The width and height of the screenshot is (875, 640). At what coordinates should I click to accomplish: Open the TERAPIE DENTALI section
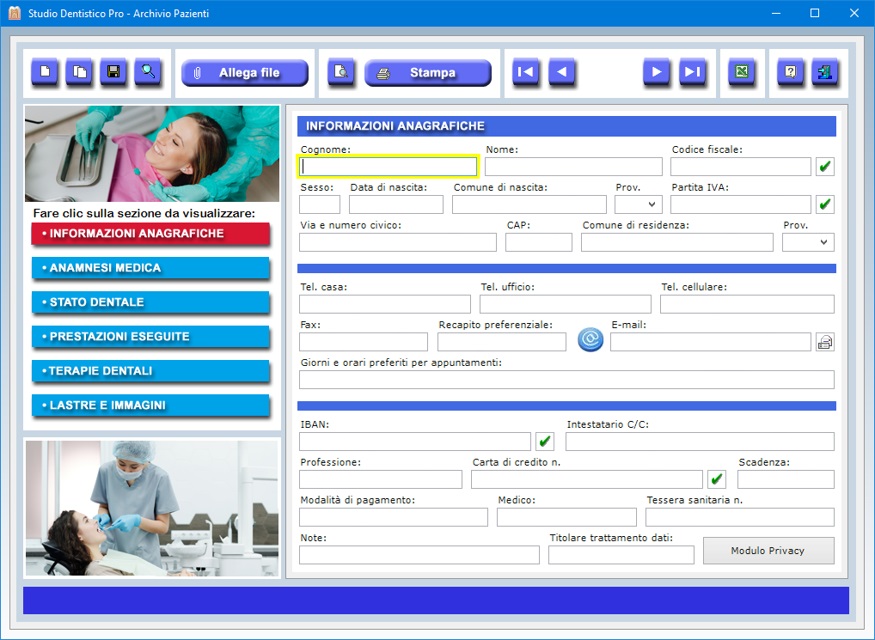pyautogui.click(x=151, y=371)
